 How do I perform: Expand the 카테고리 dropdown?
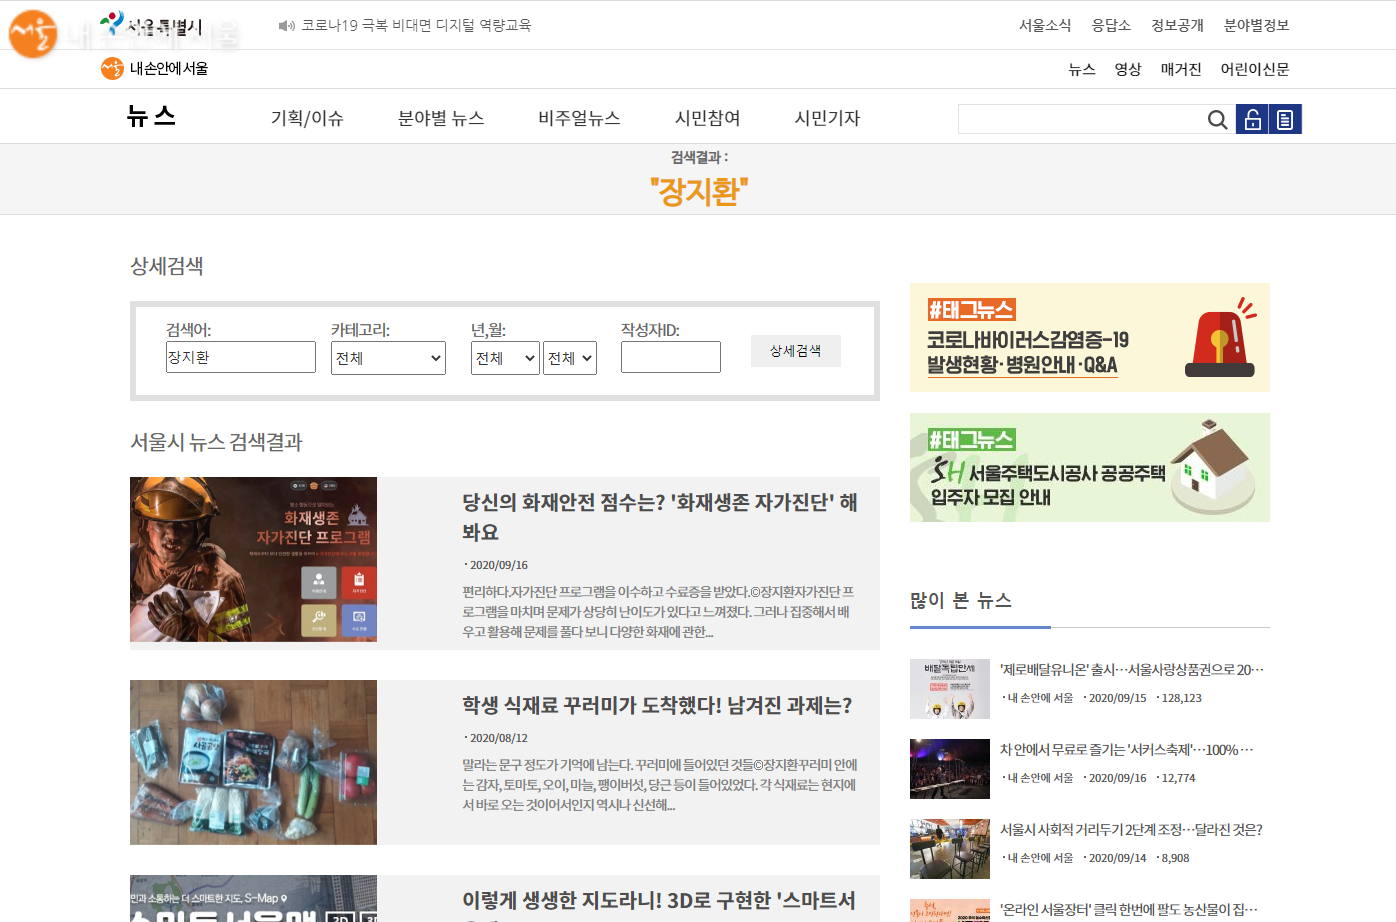click(388, 358)
